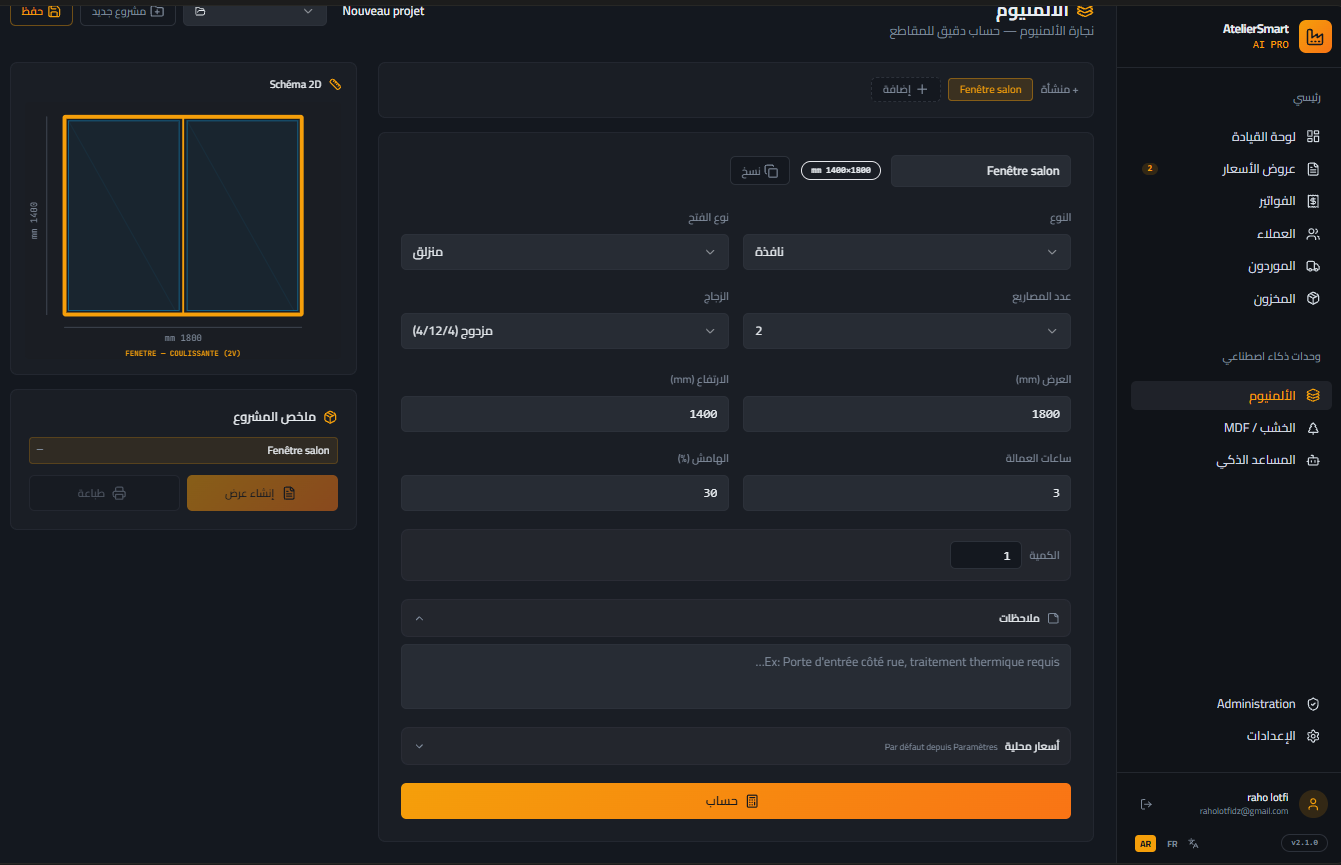This screenshot has width=1341, height=865.
Task: Click the logout icon next to raho lotfi
Action: point(1146,804)
